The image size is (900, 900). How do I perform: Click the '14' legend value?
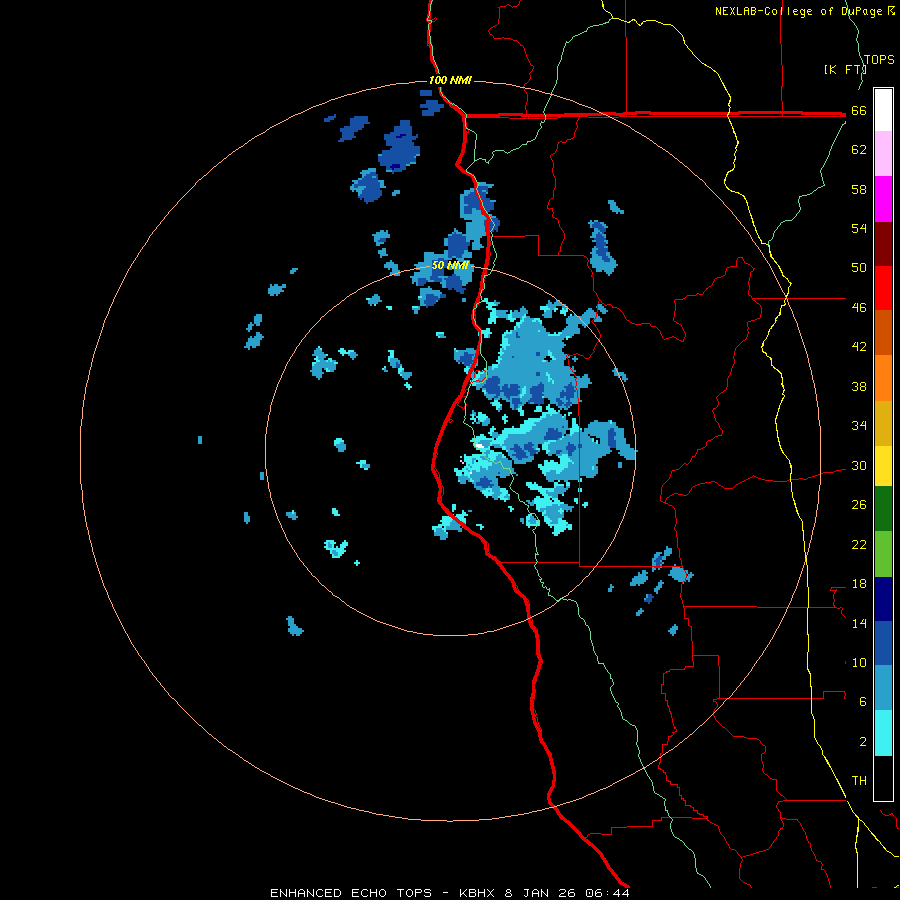tap(859, 623)
